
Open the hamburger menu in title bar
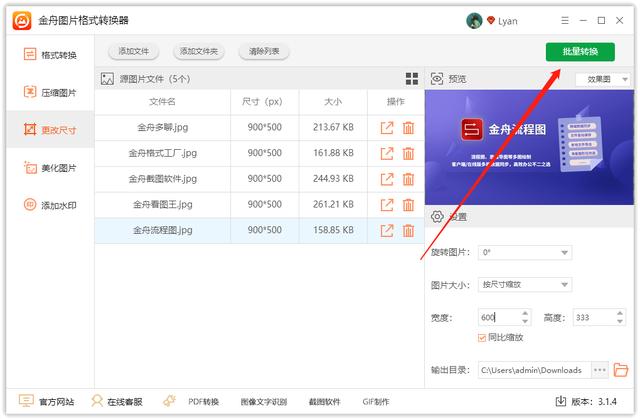click(565, 20)
